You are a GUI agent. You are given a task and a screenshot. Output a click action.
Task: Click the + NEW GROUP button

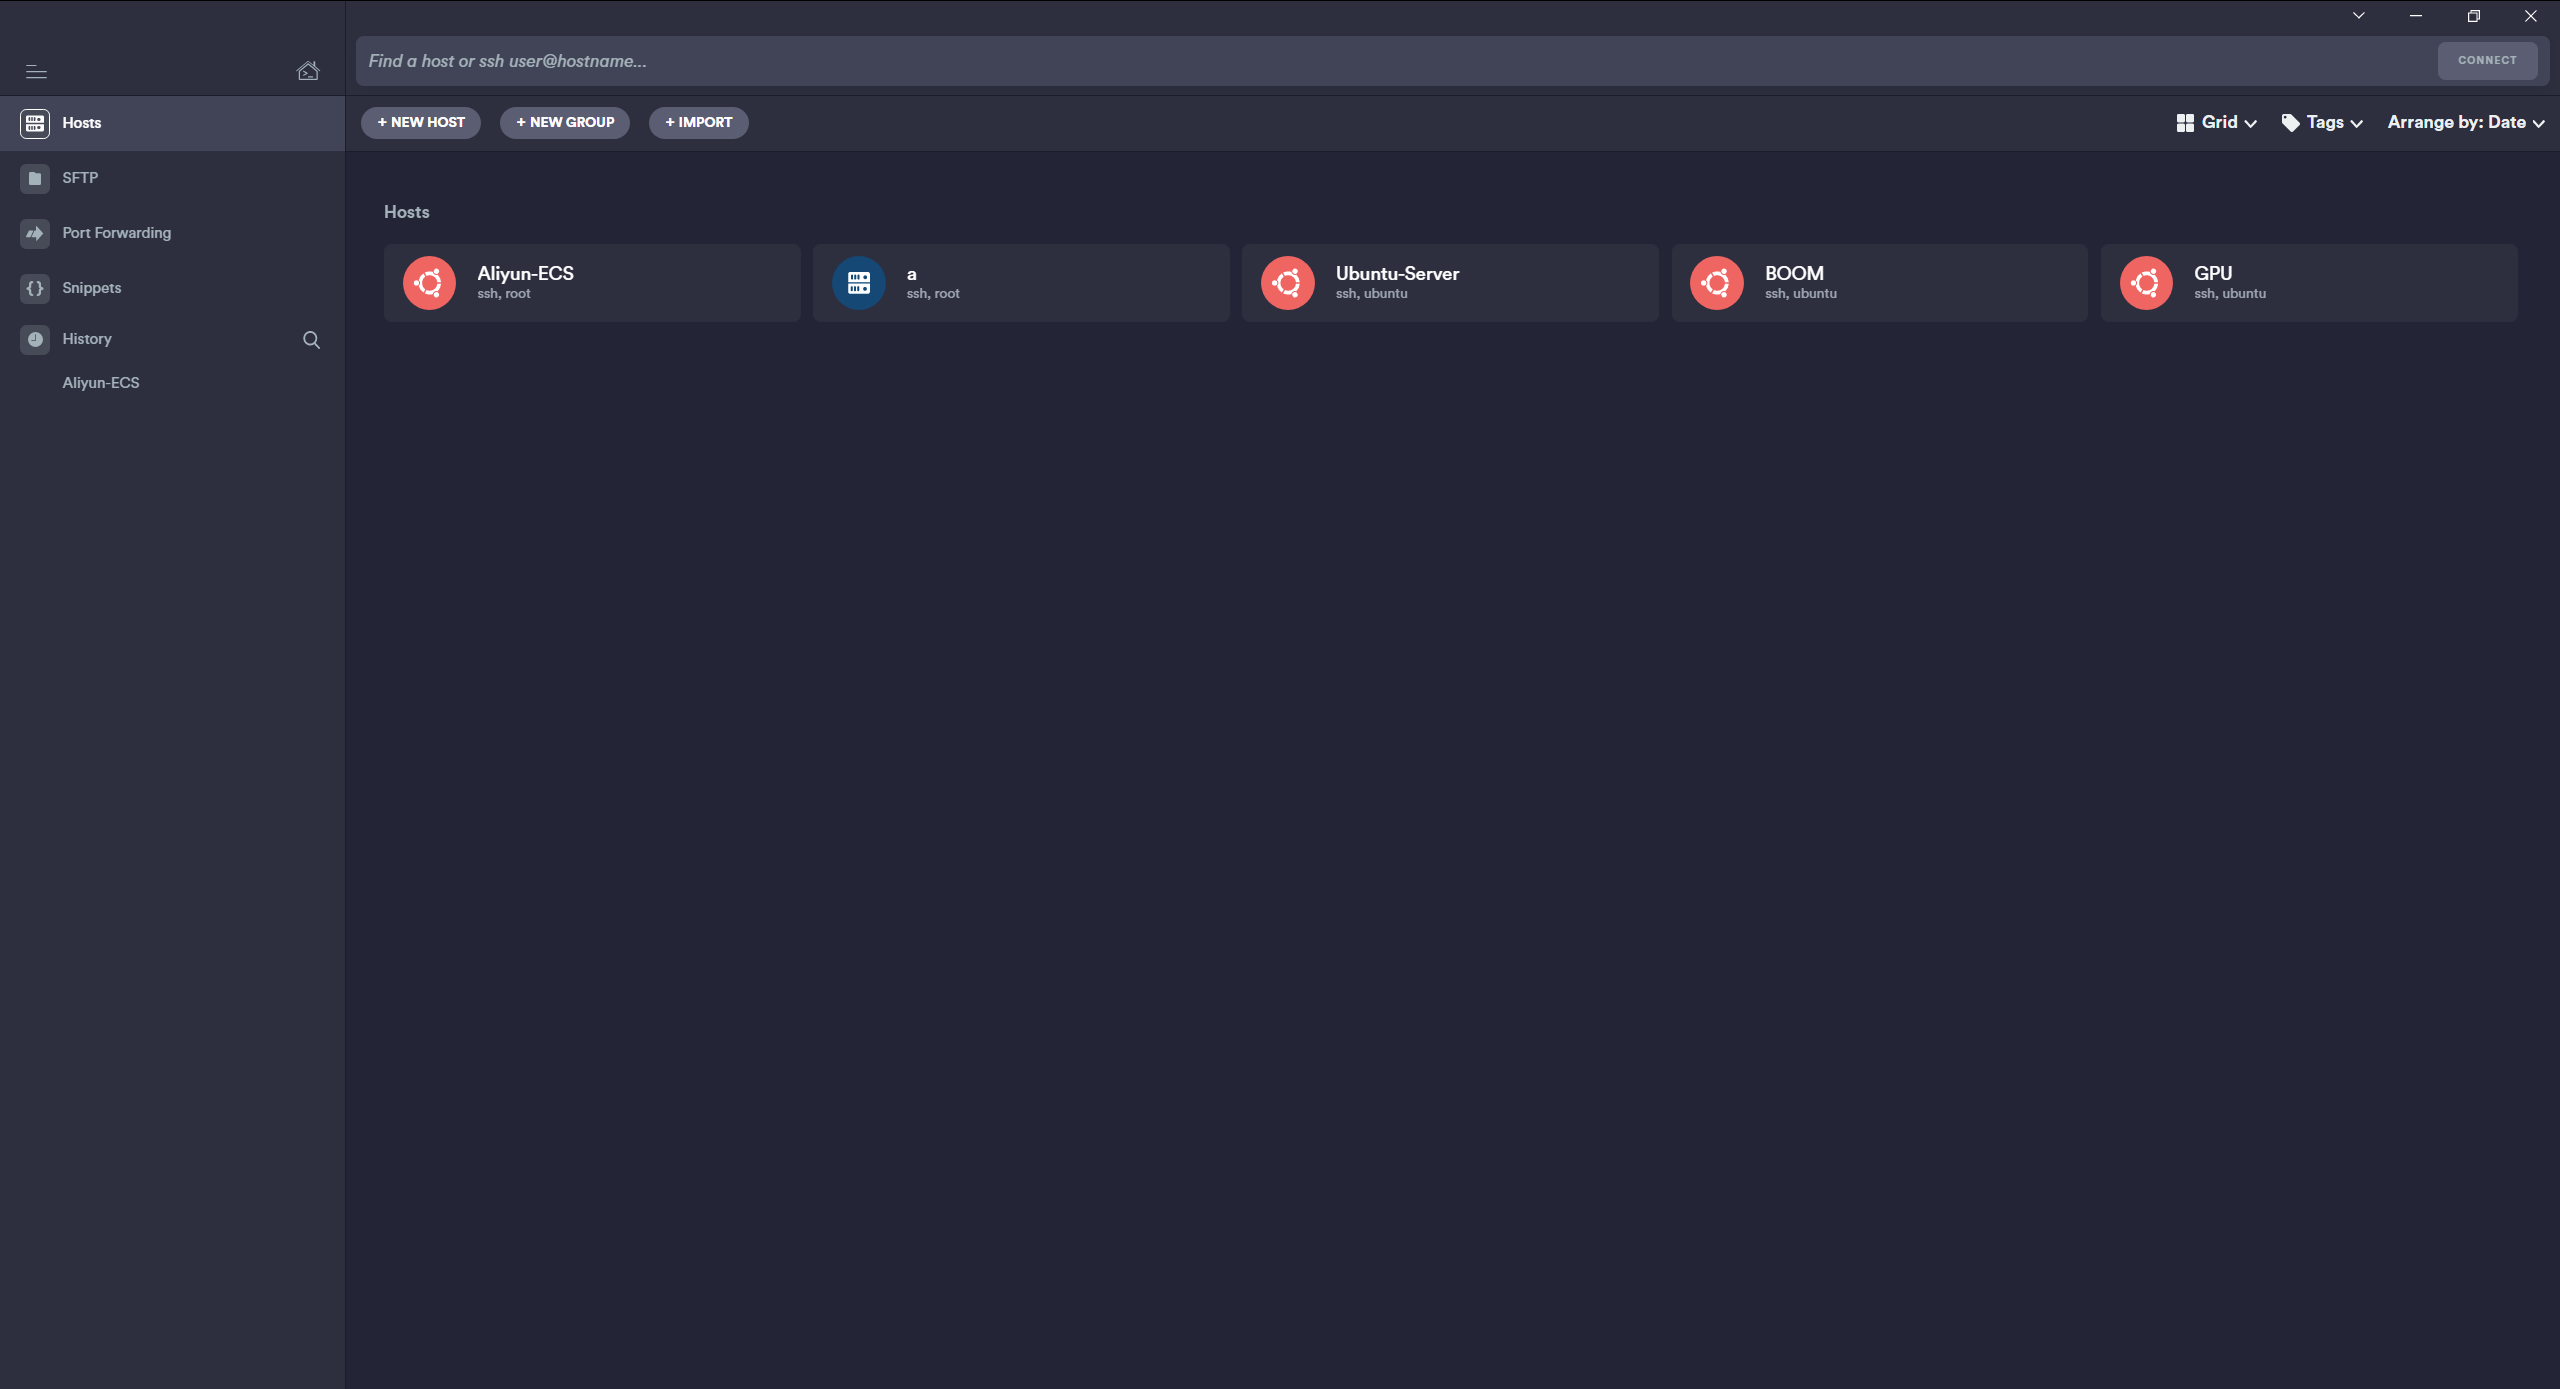pos(565,122)
